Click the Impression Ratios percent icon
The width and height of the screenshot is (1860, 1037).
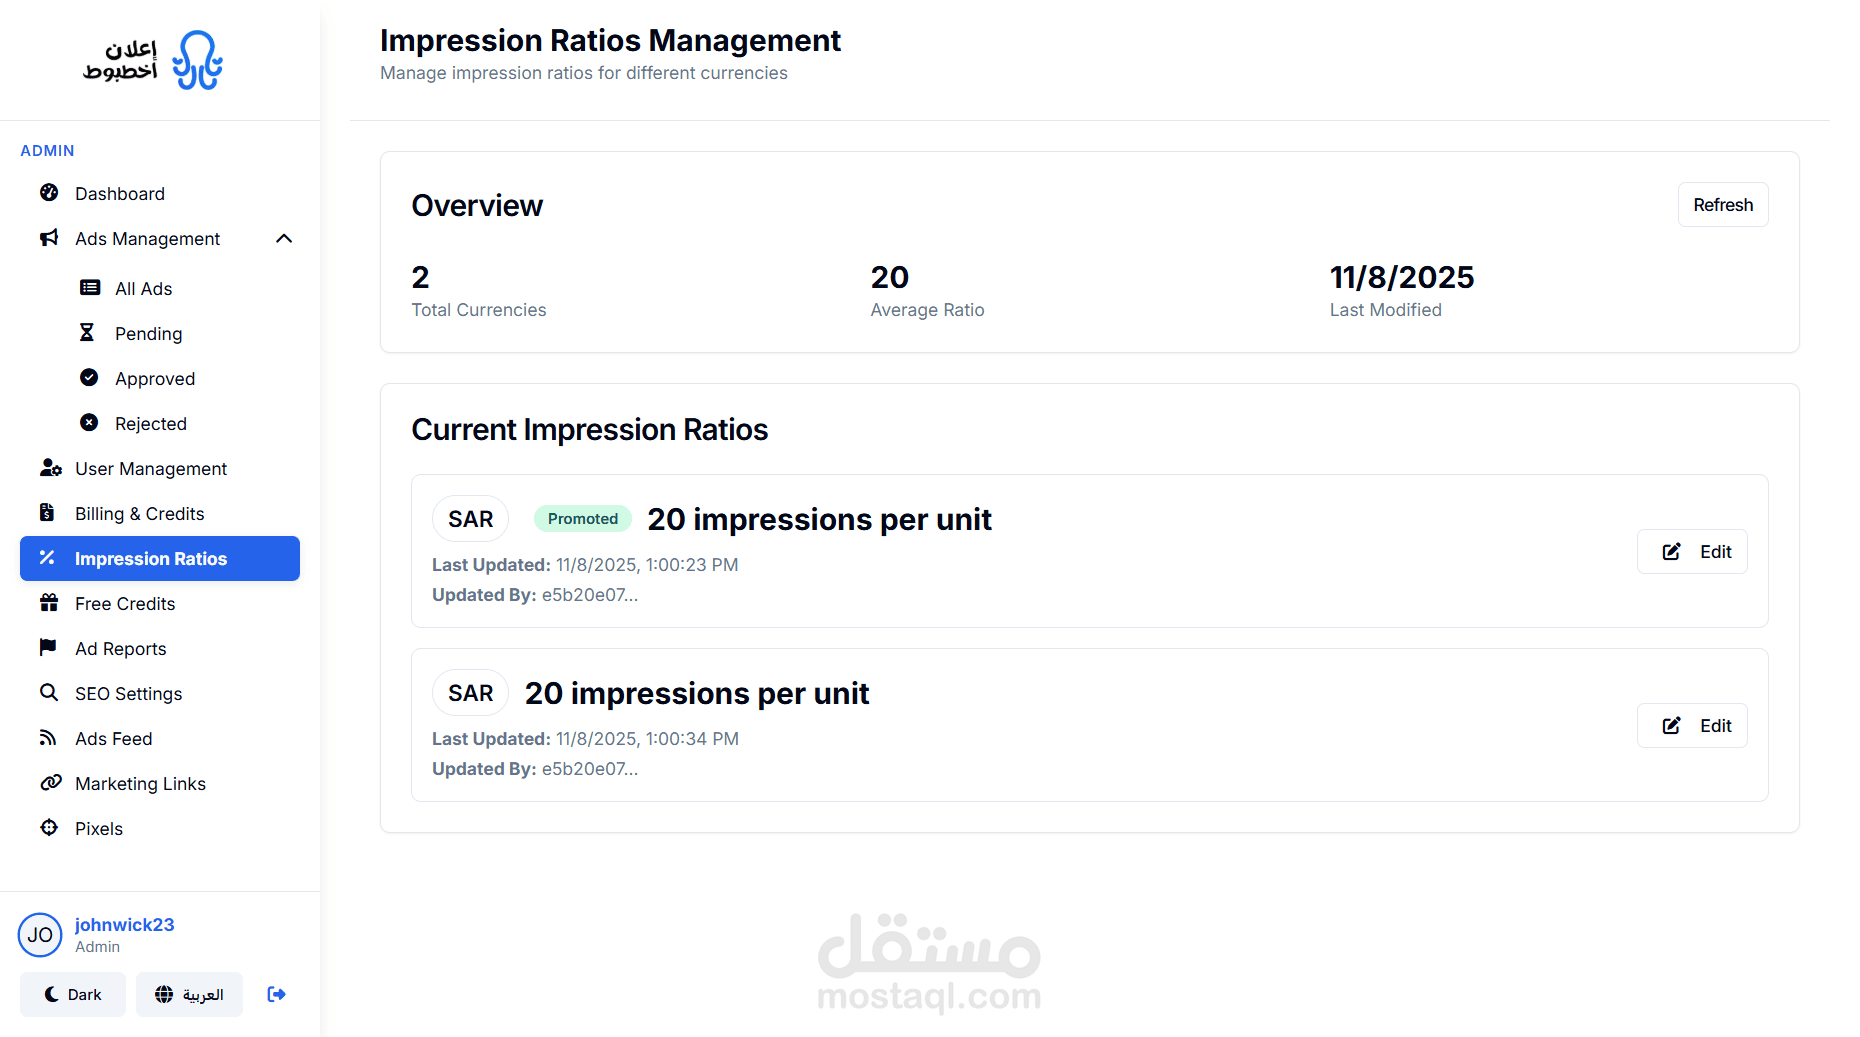pyautogui.click(x=47, y=557)
